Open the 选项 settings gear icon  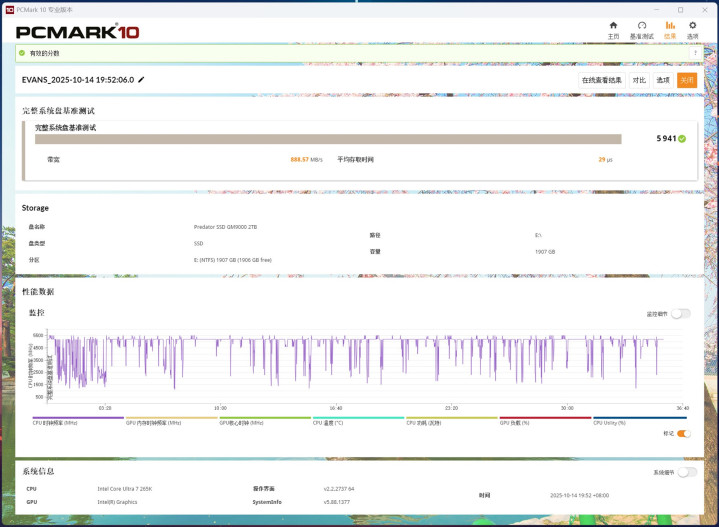[692, 26]
